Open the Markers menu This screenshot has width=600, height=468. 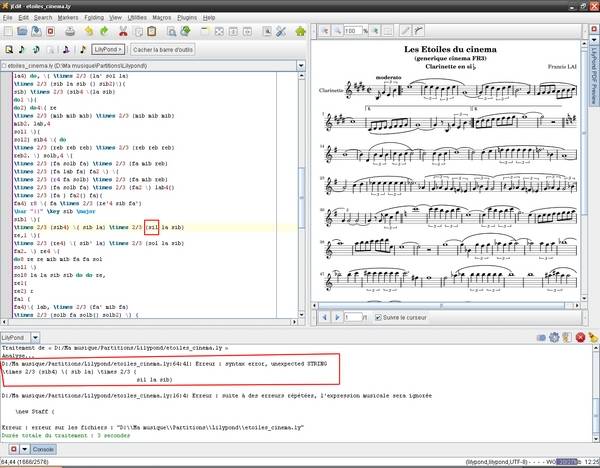[x=68, y=18]
